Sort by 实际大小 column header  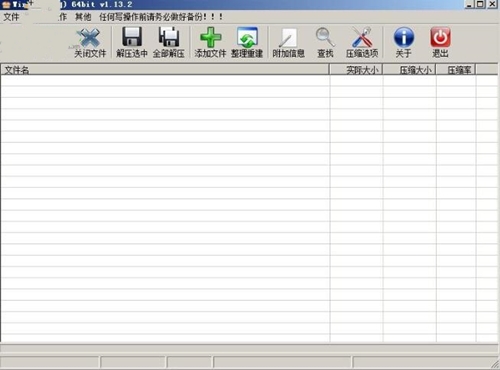tap(356, 70)
